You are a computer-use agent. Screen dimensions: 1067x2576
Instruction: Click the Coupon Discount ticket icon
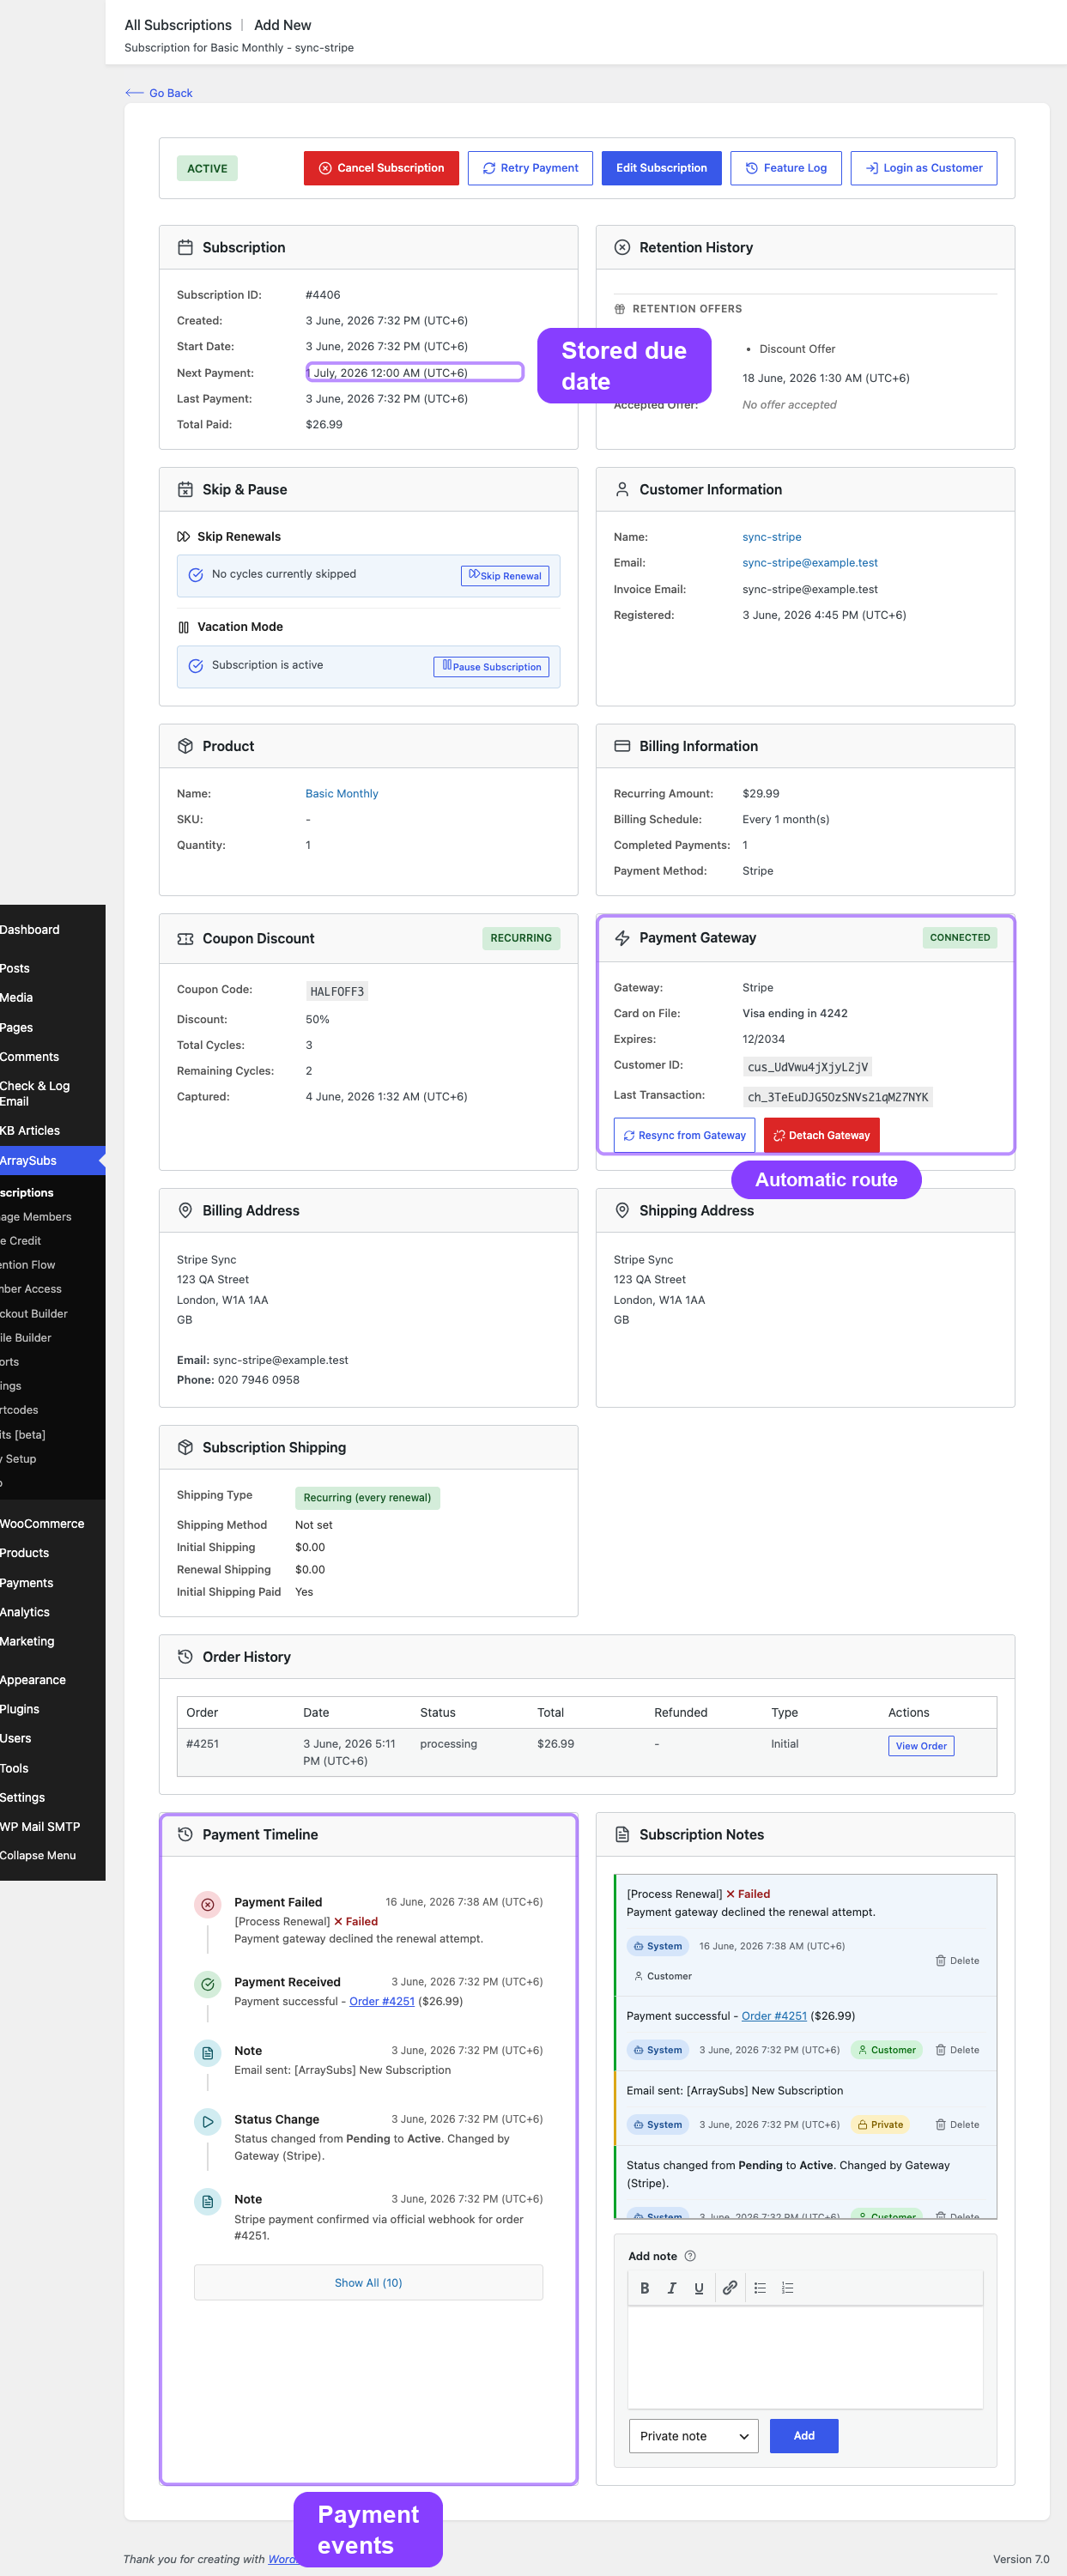[185, 939]
